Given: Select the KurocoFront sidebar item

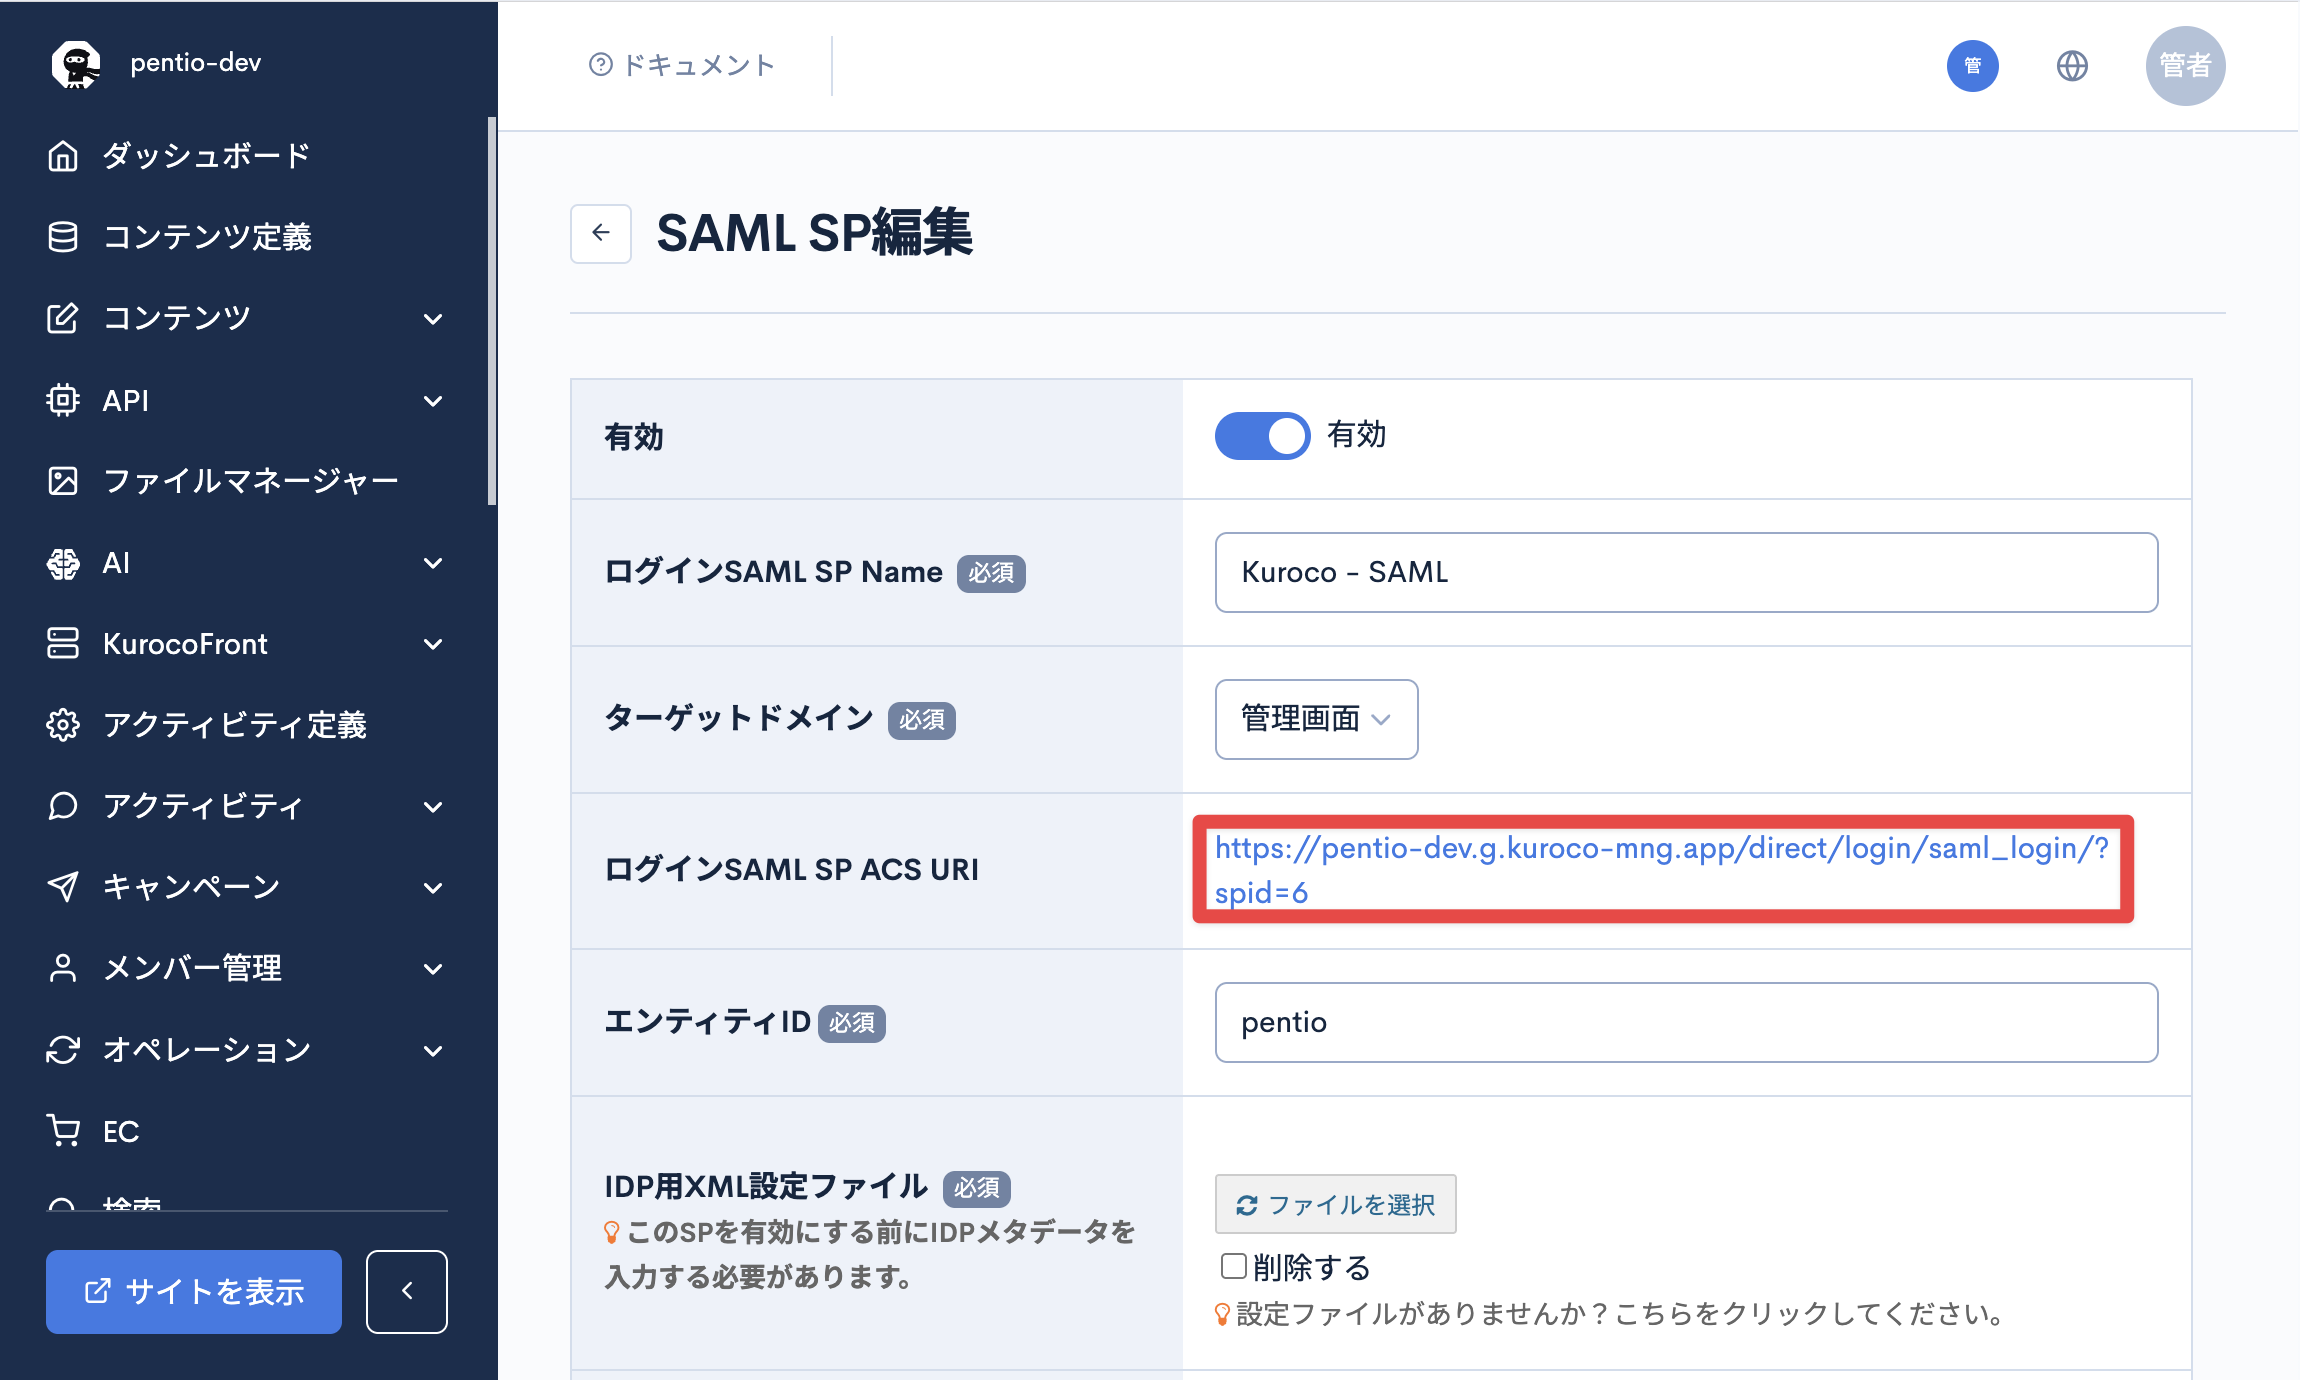Looking at the screenshot, I should [185, 644].
